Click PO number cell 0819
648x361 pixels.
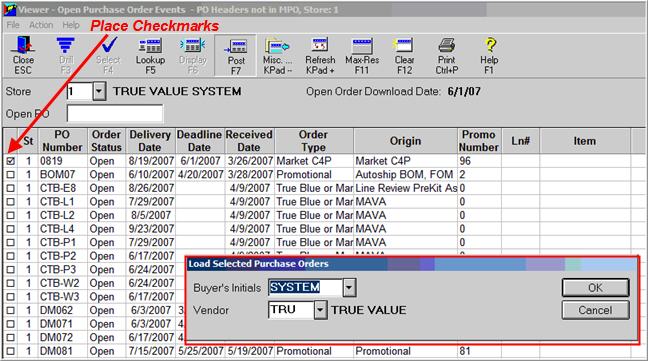[62, 161]
